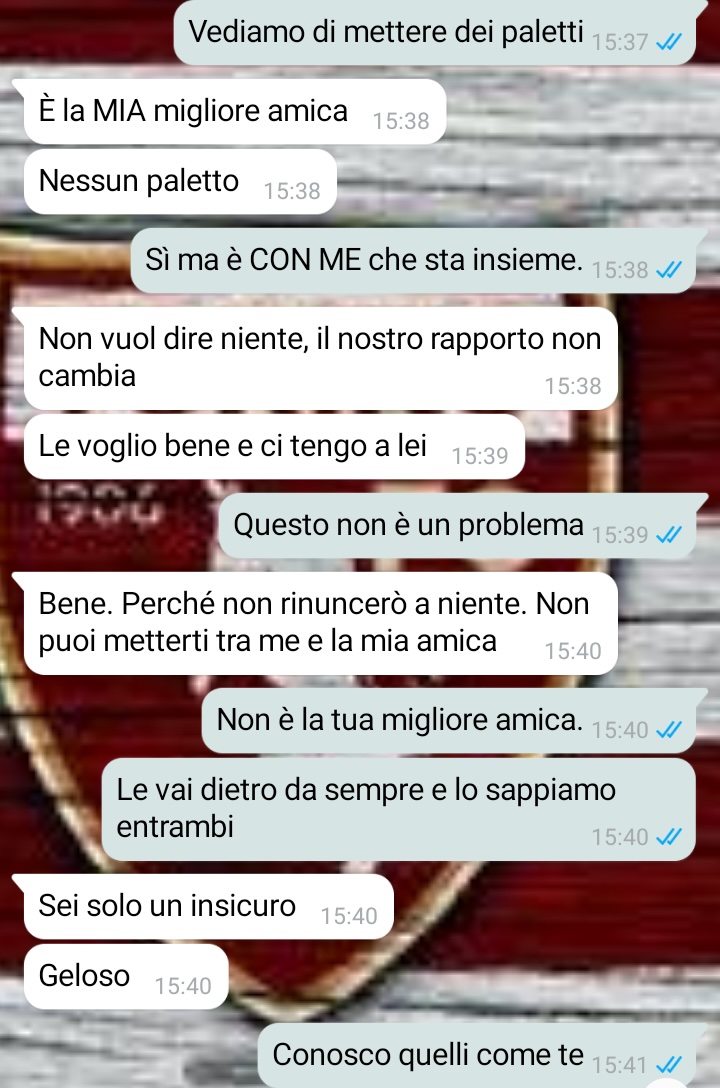
Task: Tap blue double-check on 'CON ME che sta insieme'
Action: tap(669, 269)
